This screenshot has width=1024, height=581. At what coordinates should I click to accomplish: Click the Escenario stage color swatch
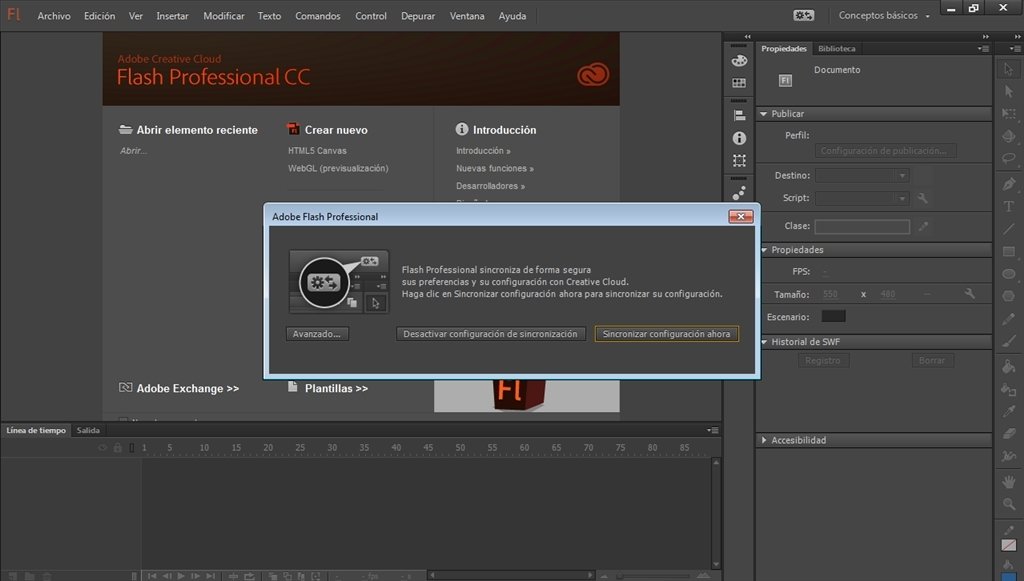(833, 317)
